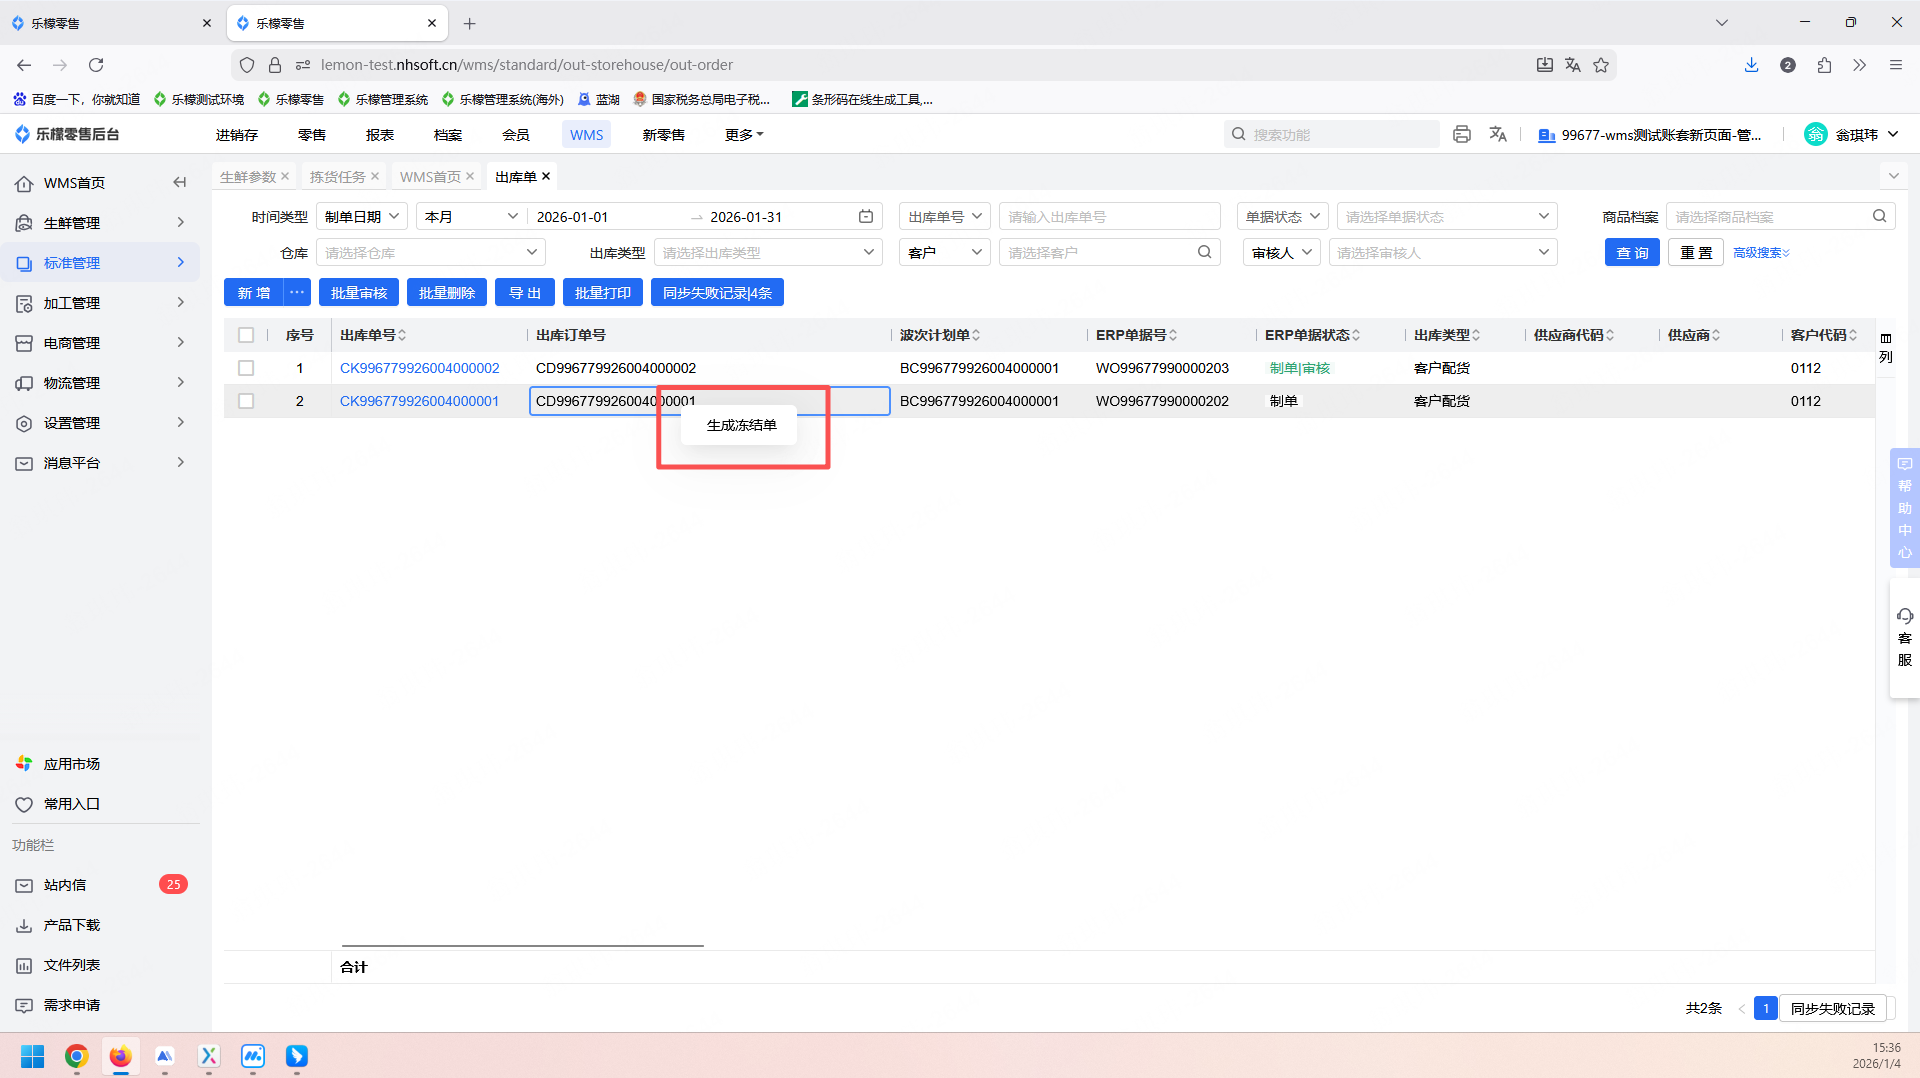
Task: Close the 拣货任务 tab
Action: pyautogui.click(x=375, y=176)
